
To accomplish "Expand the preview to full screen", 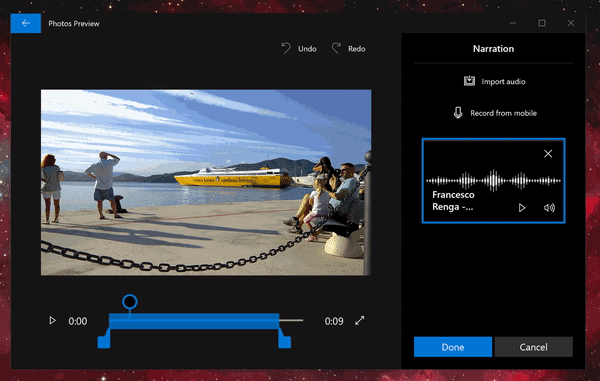I will point(360,321).
